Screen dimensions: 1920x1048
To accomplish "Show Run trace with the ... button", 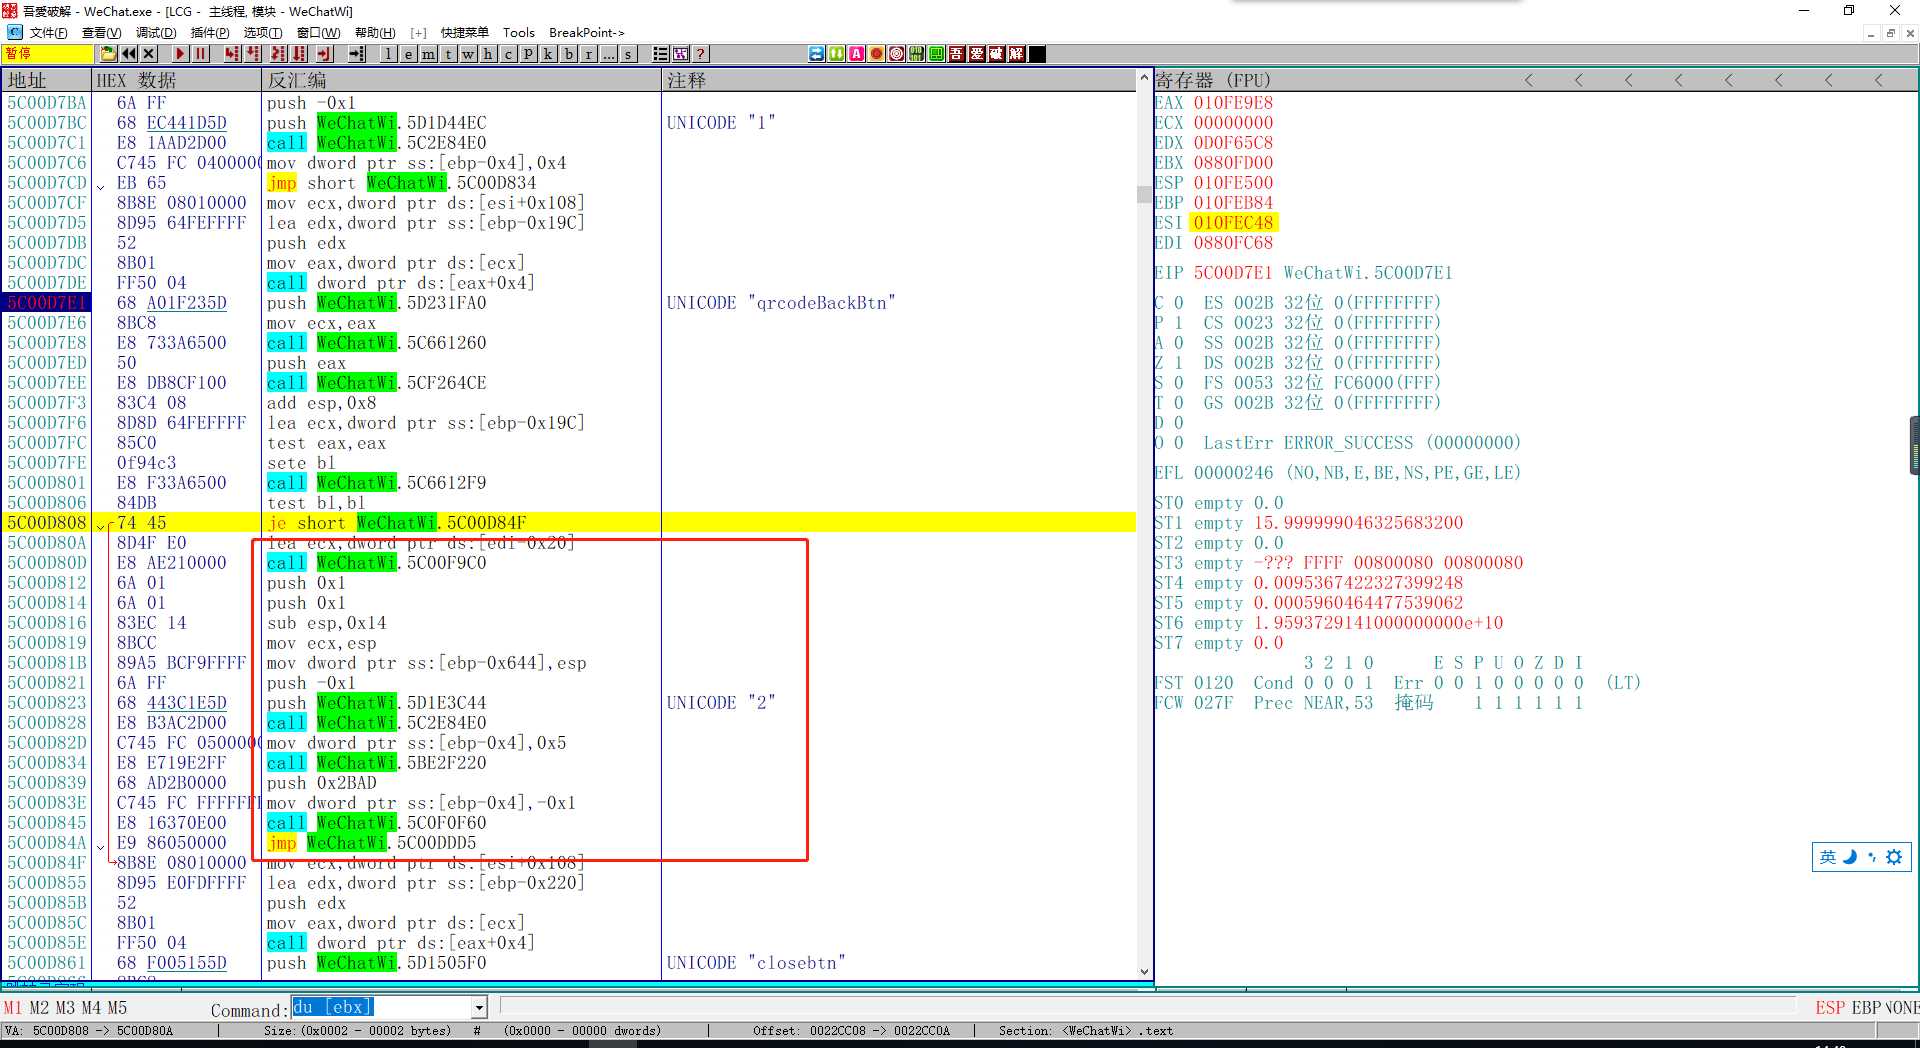I will (608, 54).
